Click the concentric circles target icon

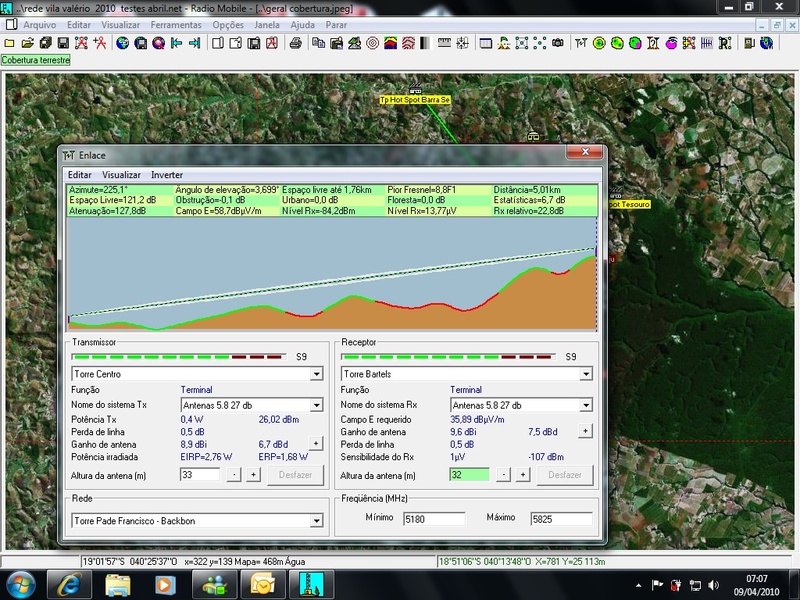[372, 43]
